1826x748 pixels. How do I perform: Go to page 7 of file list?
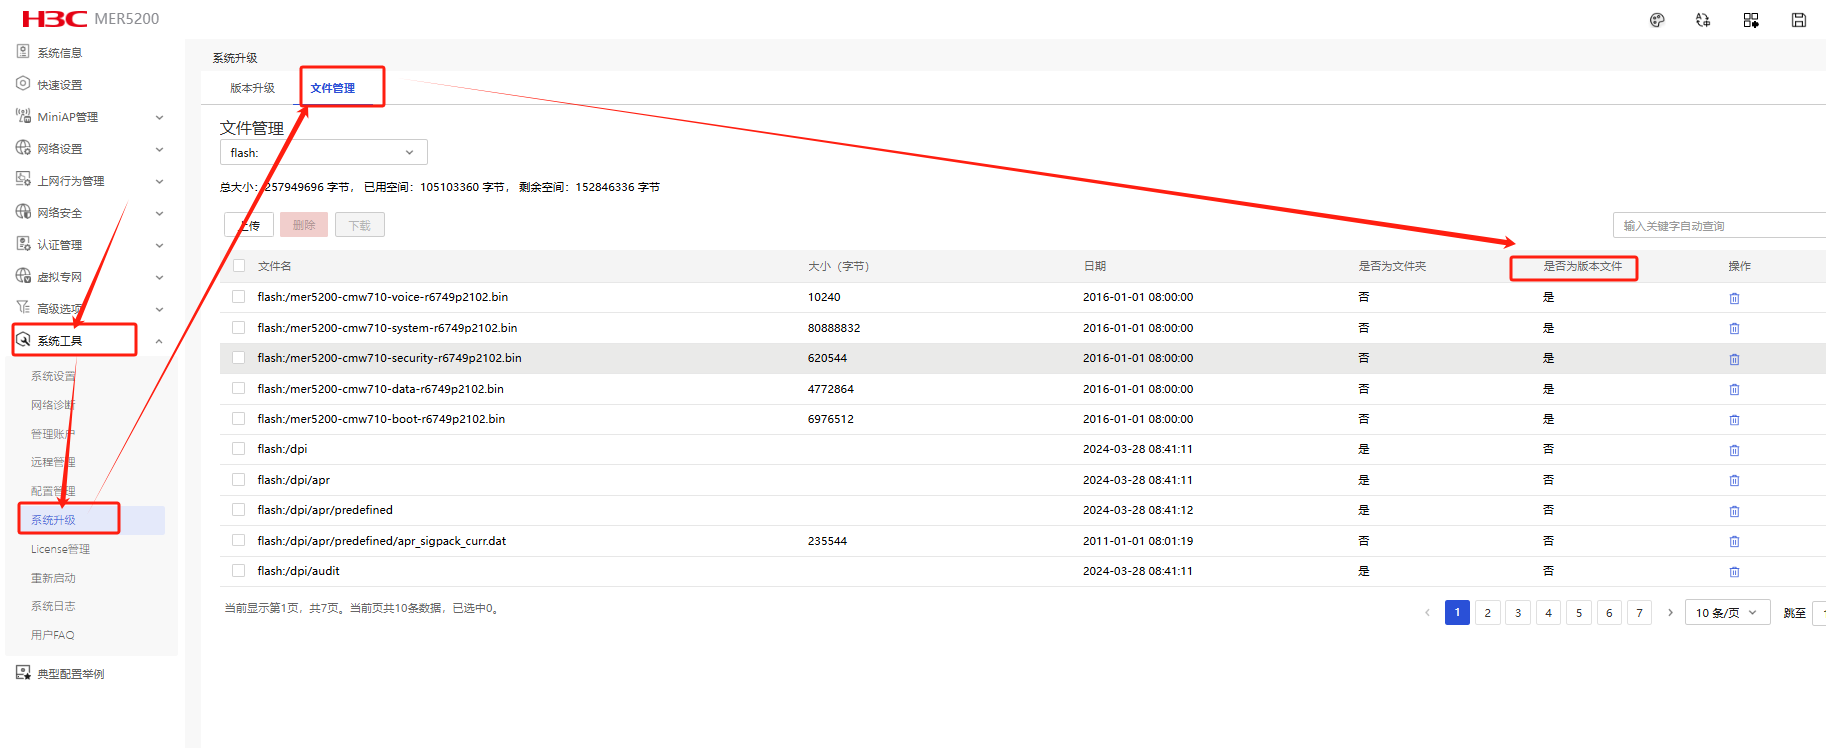click(1640, 612)
